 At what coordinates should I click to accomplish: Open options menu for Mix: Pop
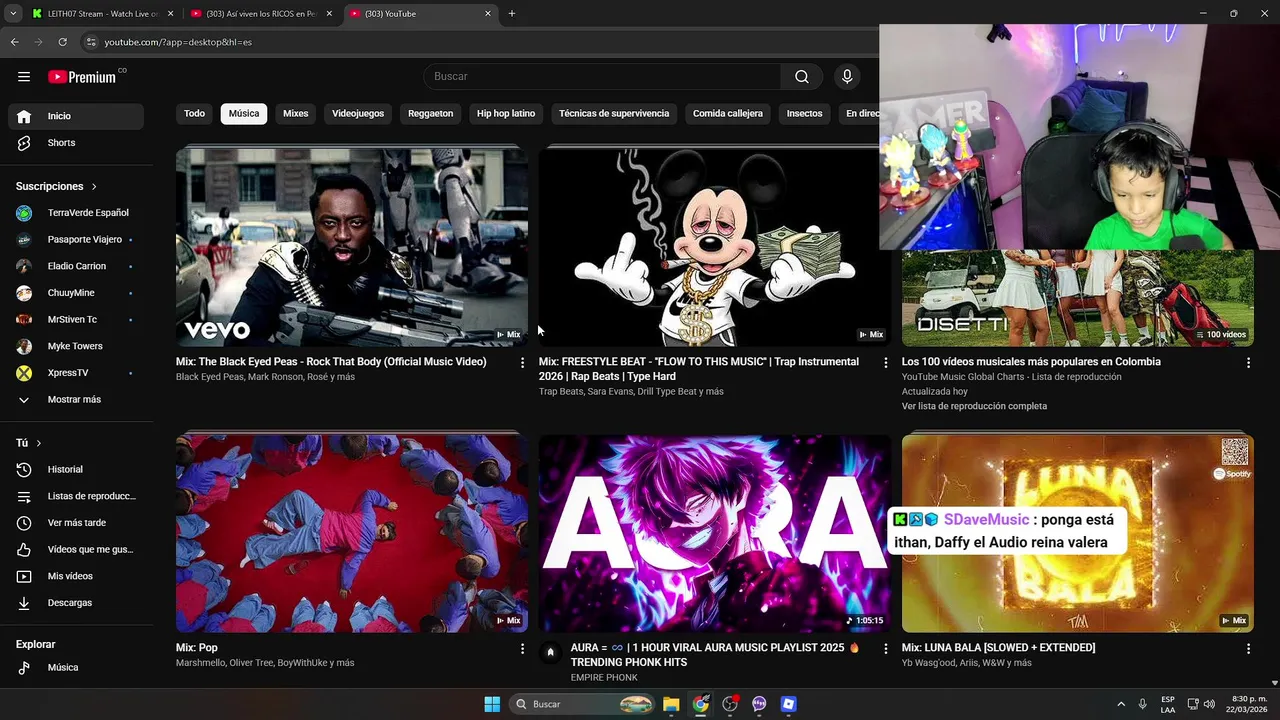point(522,649)
